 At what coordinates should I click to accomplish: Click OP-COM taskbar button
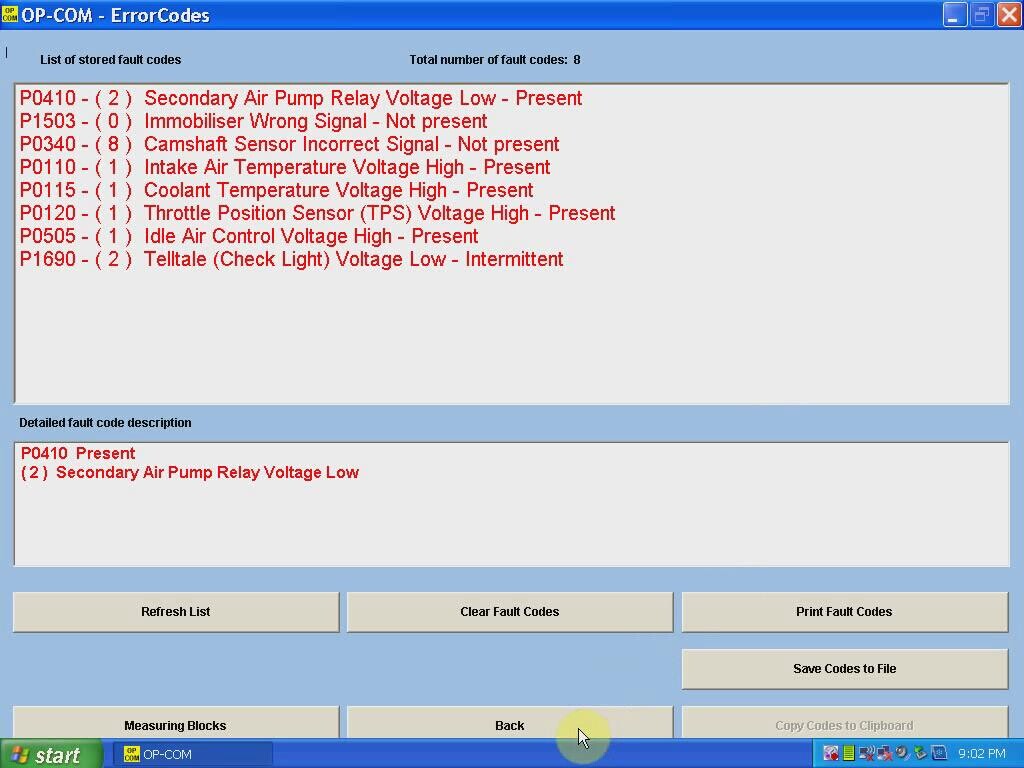click(x=192, y=754)
